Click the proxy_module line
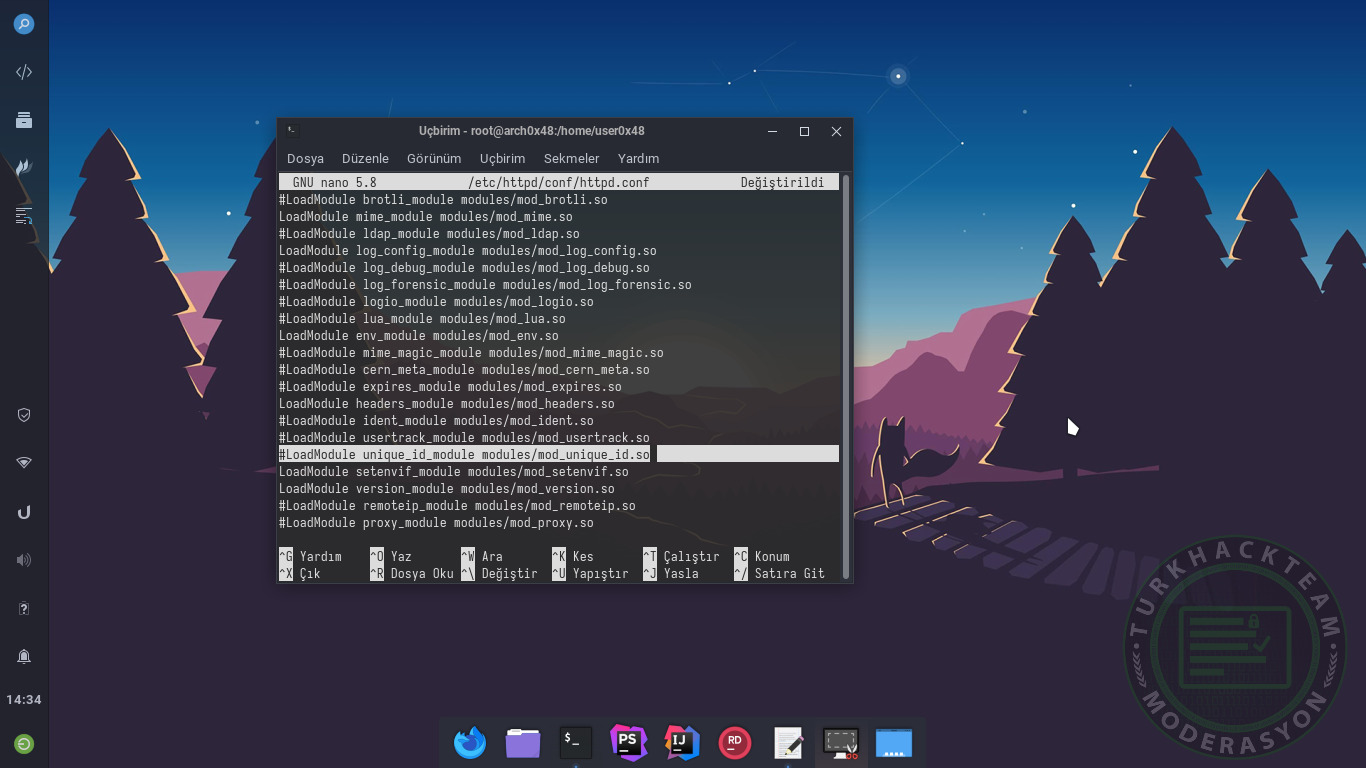Viewport: 1366px width, 768px height. click(436, 522)
